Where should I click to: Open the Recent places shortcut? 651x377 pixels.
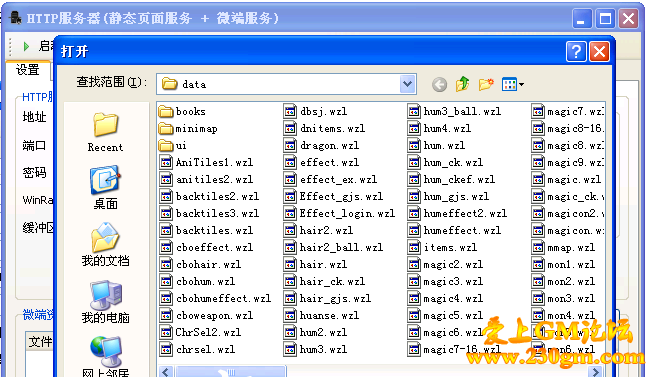point(105,132)
